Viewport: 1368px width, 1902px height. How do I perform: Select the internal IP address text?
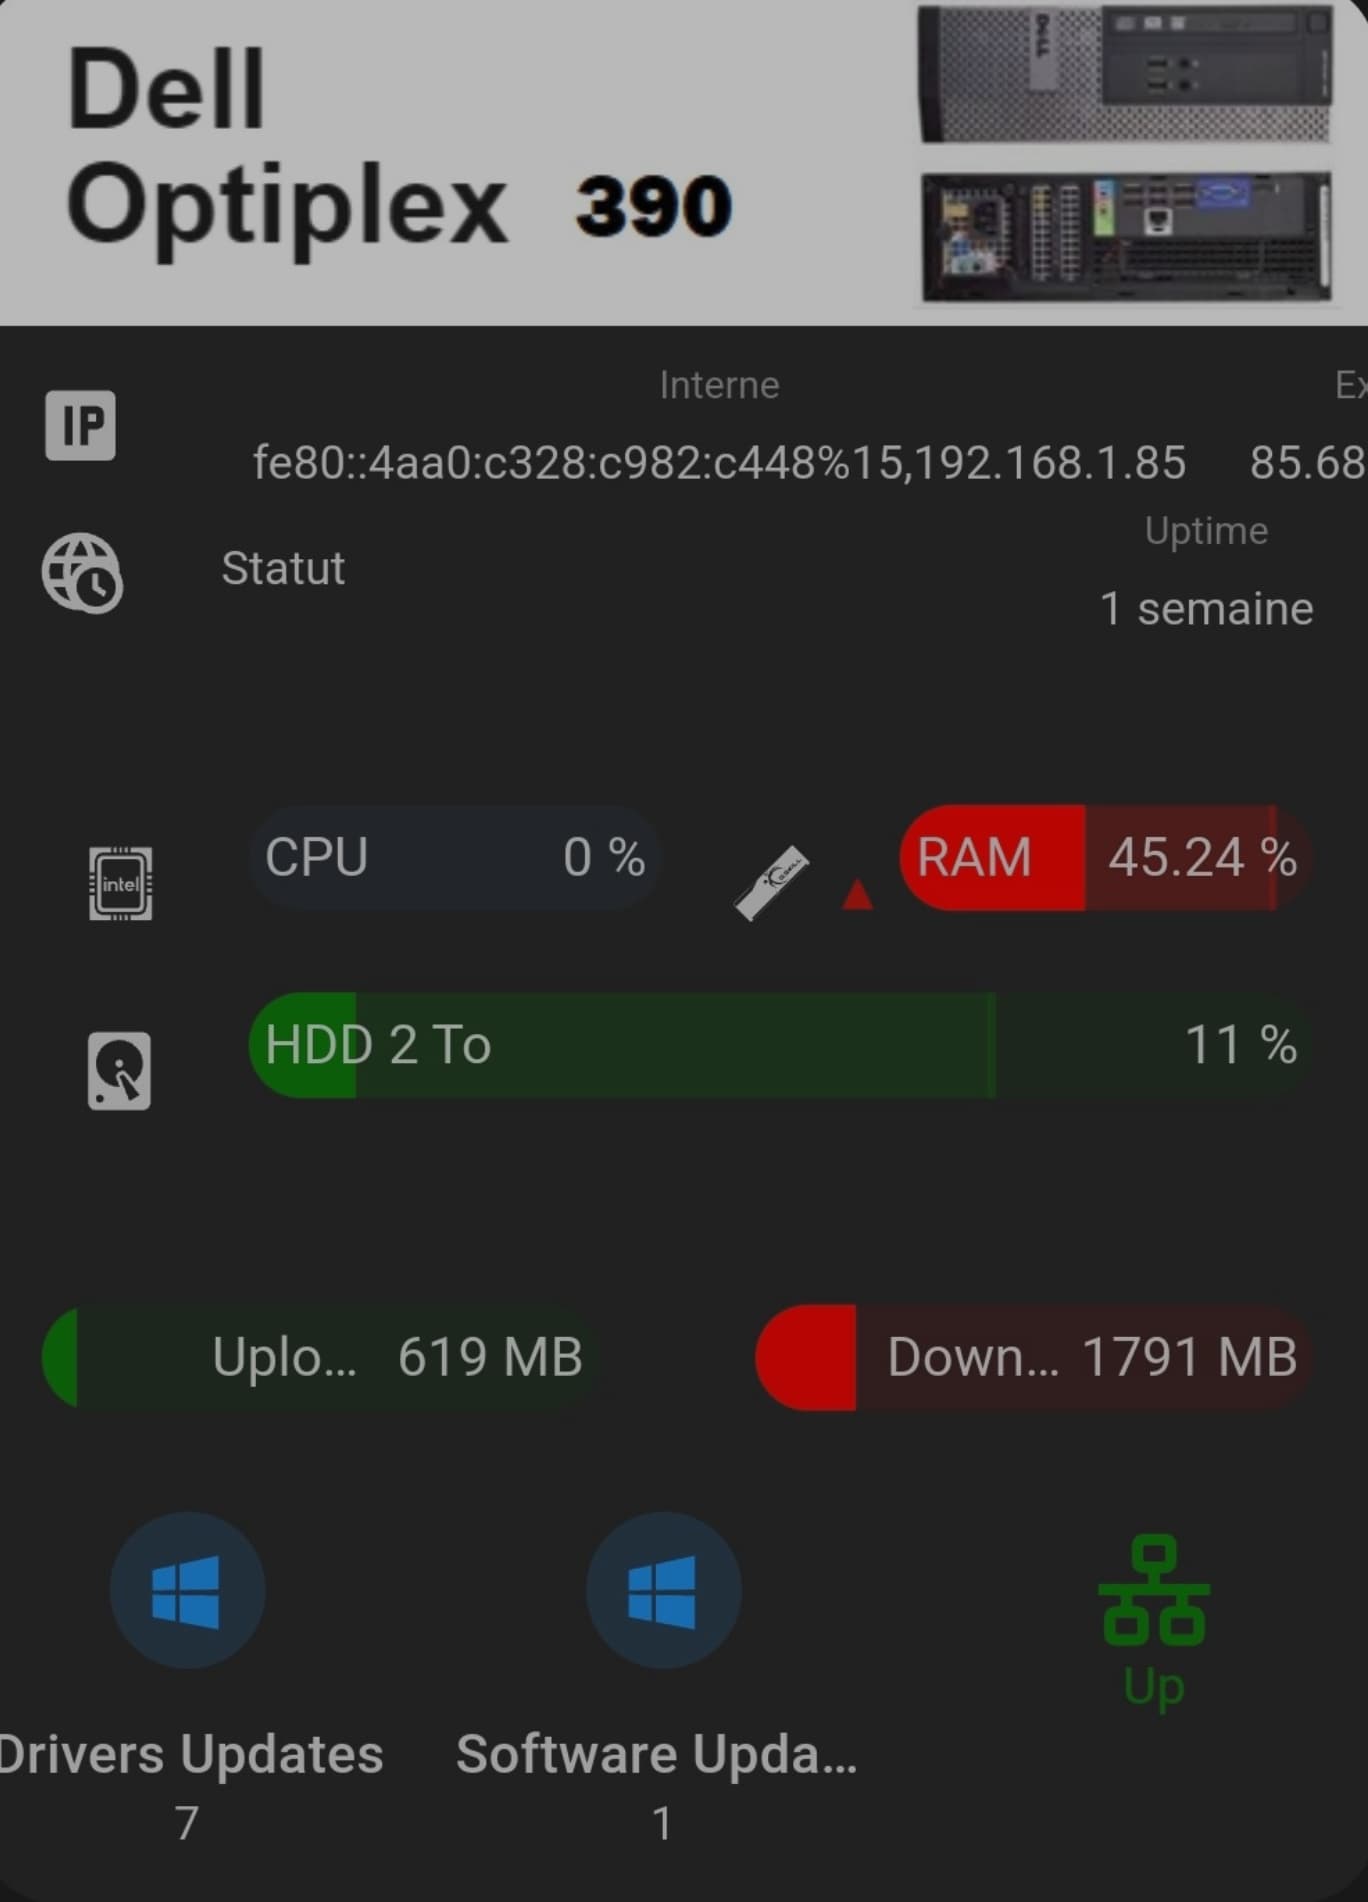tap(719, 463)
